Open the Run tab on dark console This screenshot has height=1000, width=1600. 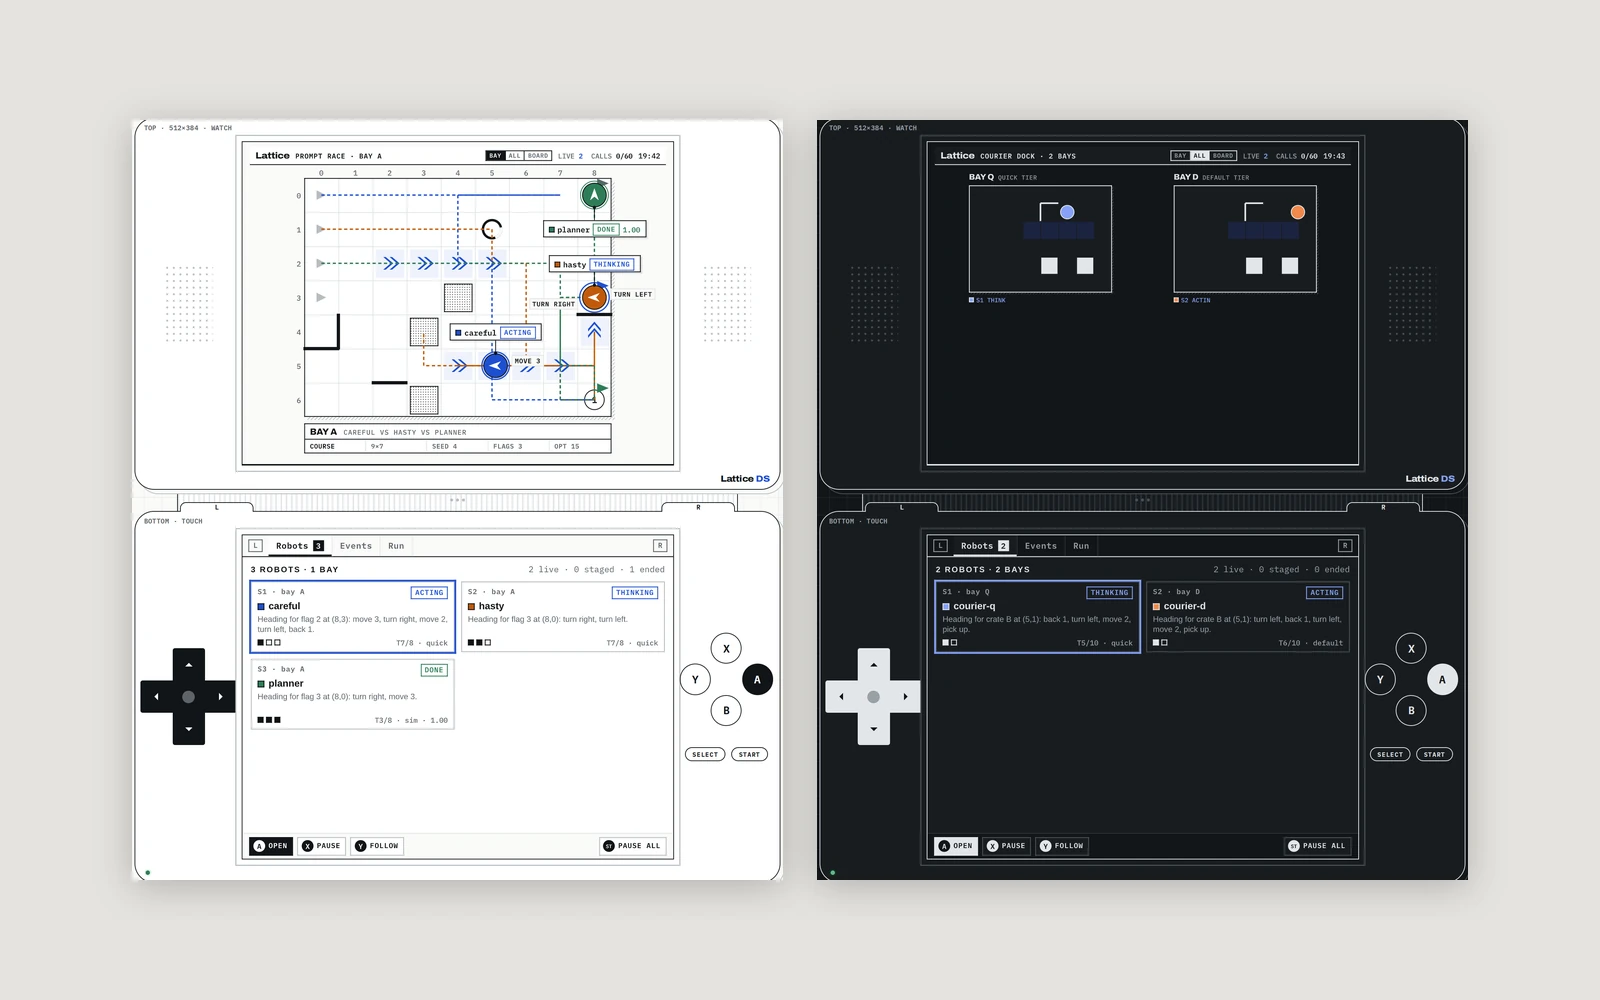[1081, 546]
